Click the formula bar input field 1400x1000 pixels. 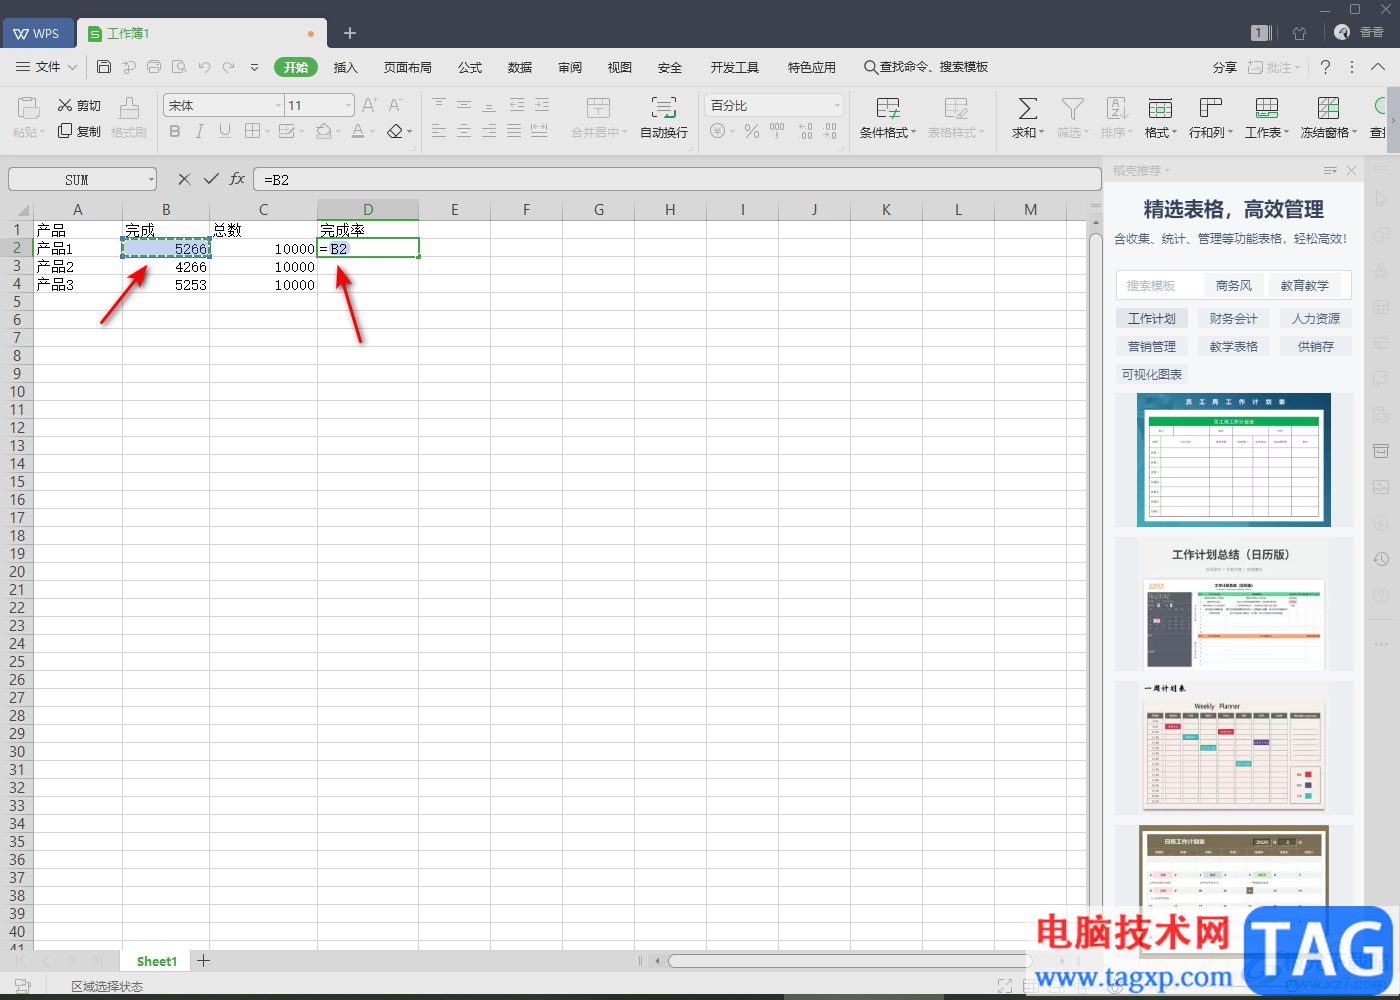click(677, 180)
